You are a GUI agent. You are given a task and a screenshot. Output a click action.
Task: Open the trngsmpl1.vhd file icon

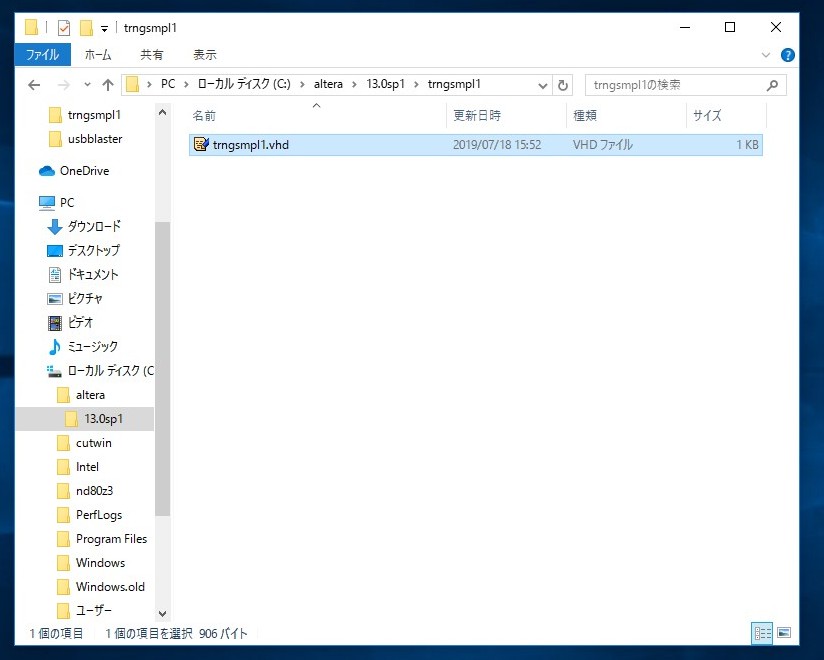pos(201,144)
